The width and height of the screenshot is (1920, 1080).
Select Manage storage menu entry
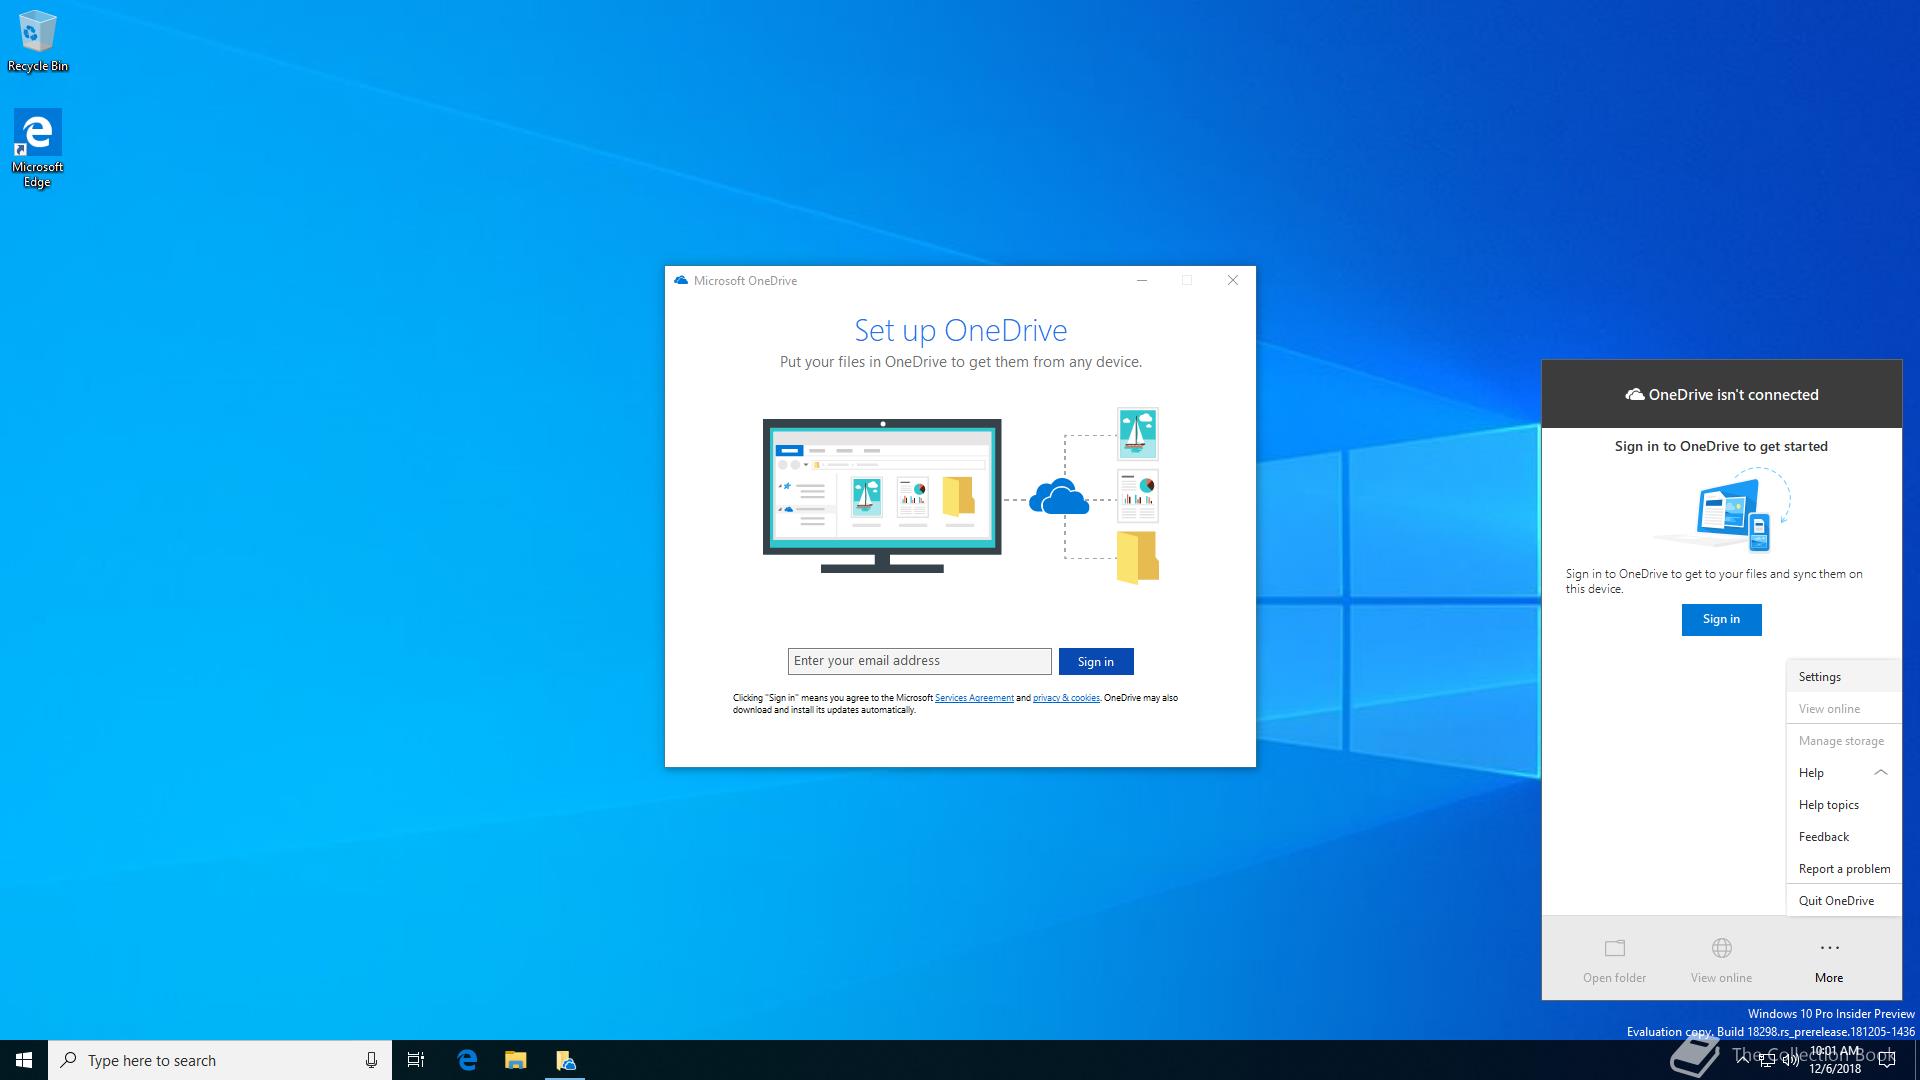tap(1843, 741)
